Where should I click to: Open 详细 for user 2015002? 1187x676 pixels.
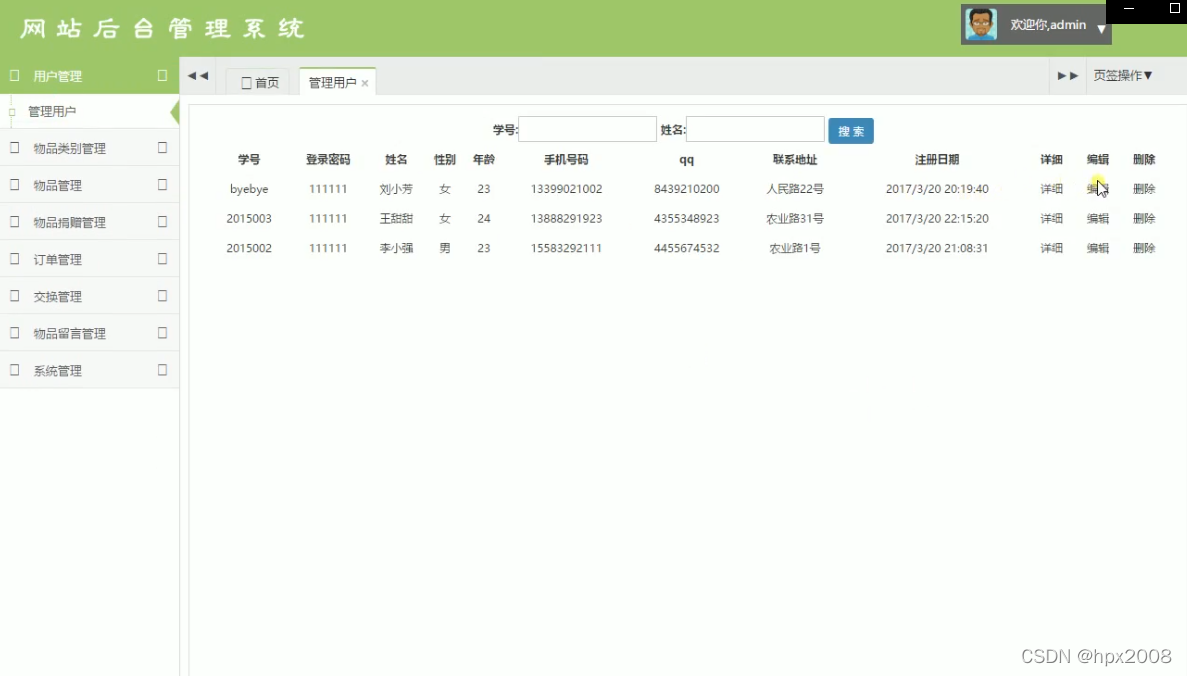(1051, 248)
